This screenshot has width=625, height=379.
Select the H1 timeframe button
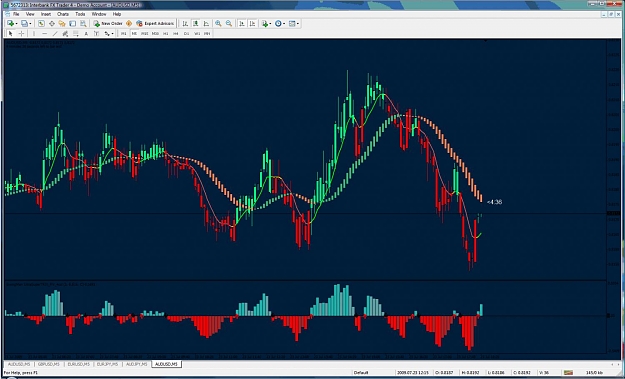point(165,33)
